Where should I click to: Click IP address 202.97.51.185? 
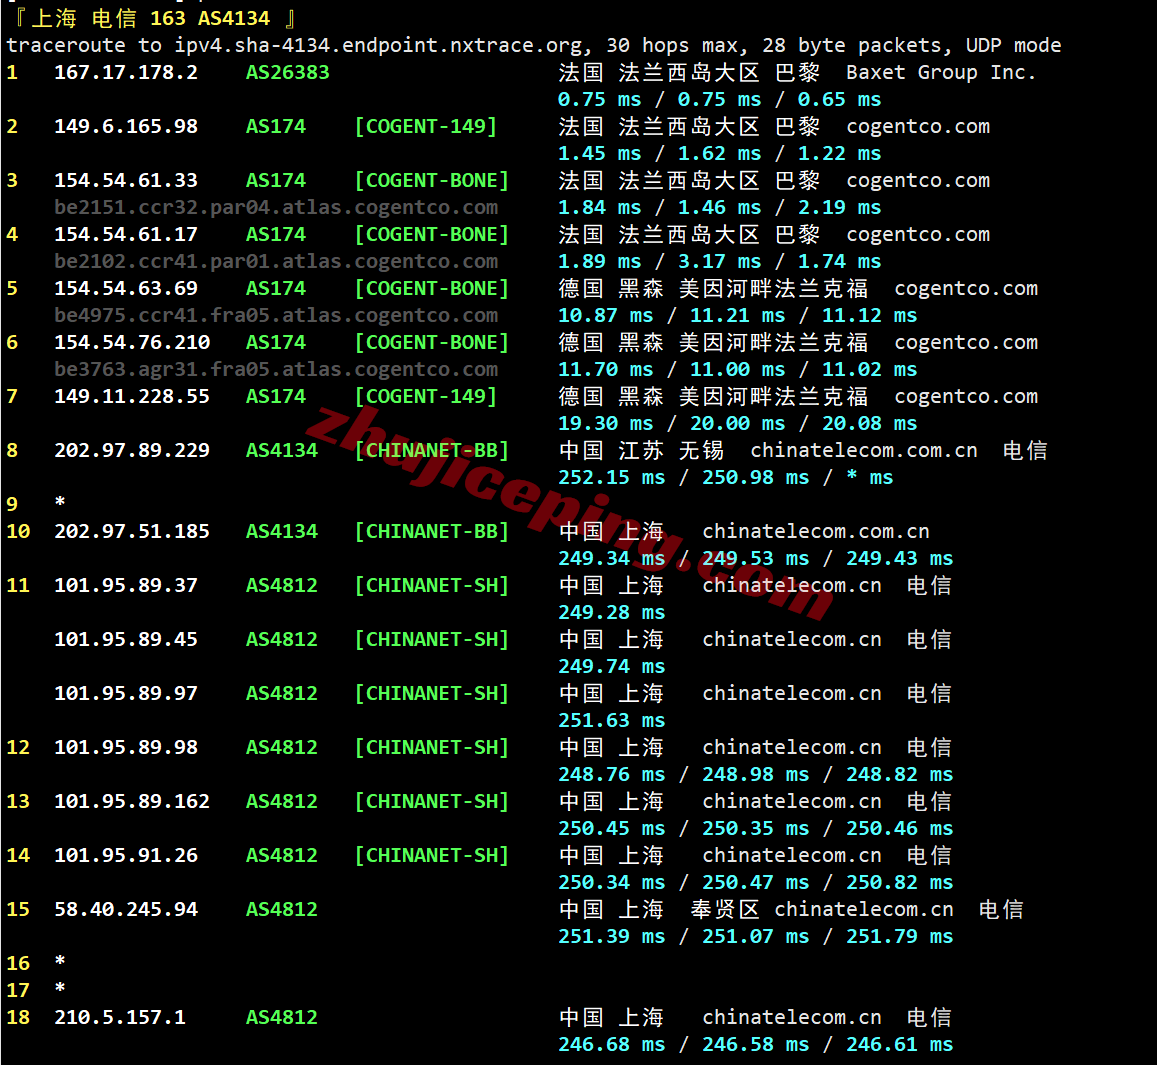(132, 531)
